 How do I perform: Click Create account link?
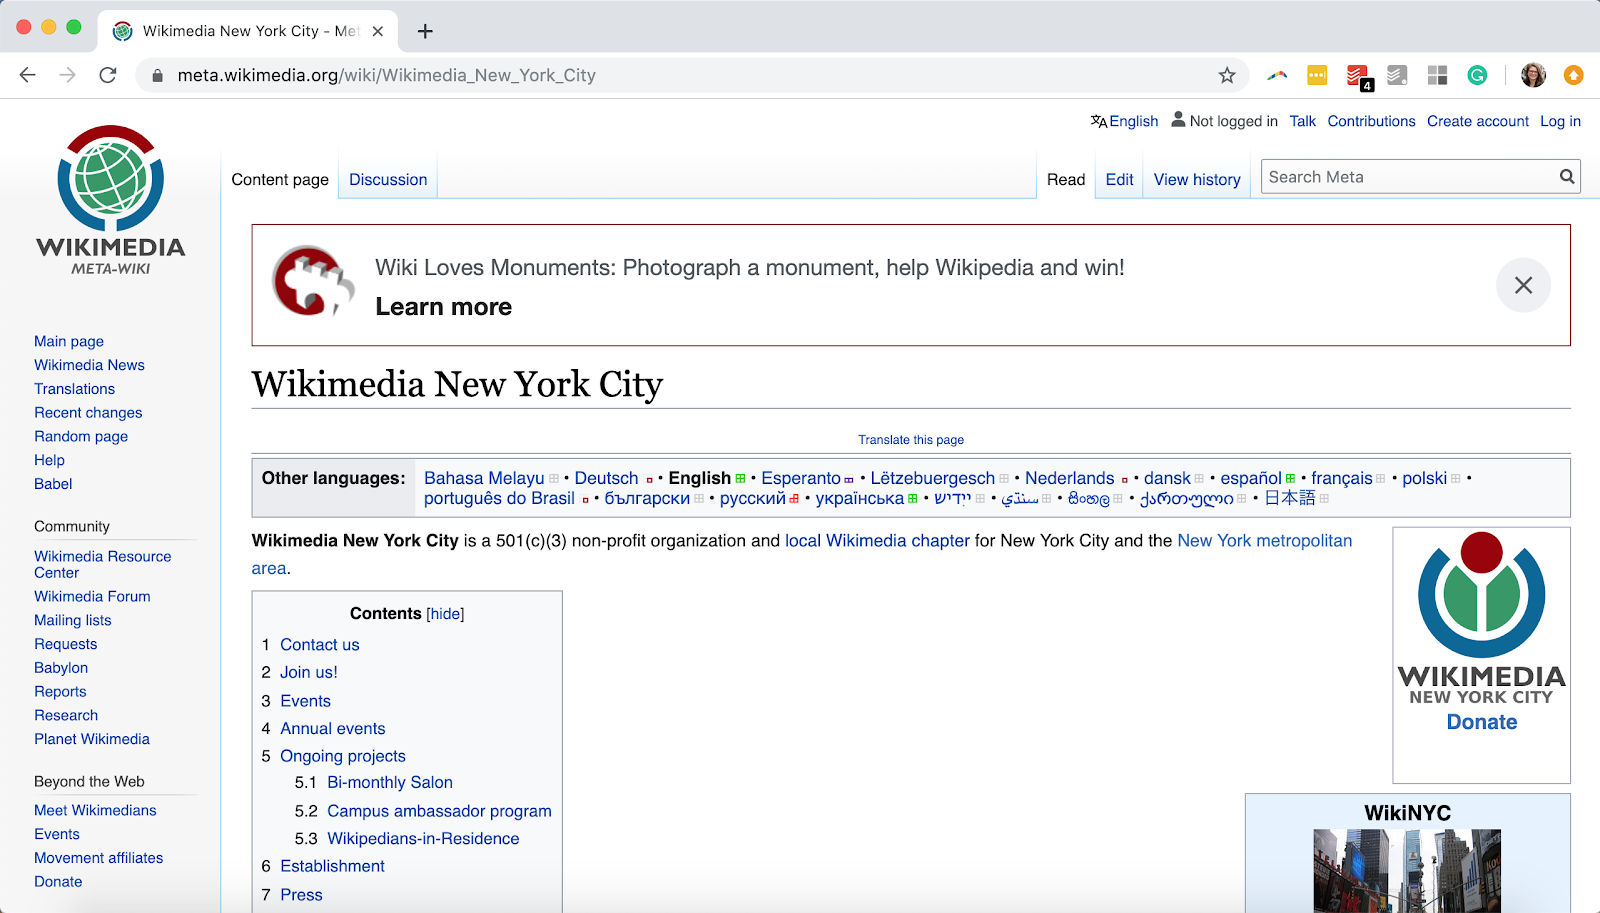[x=1478, y=121]
